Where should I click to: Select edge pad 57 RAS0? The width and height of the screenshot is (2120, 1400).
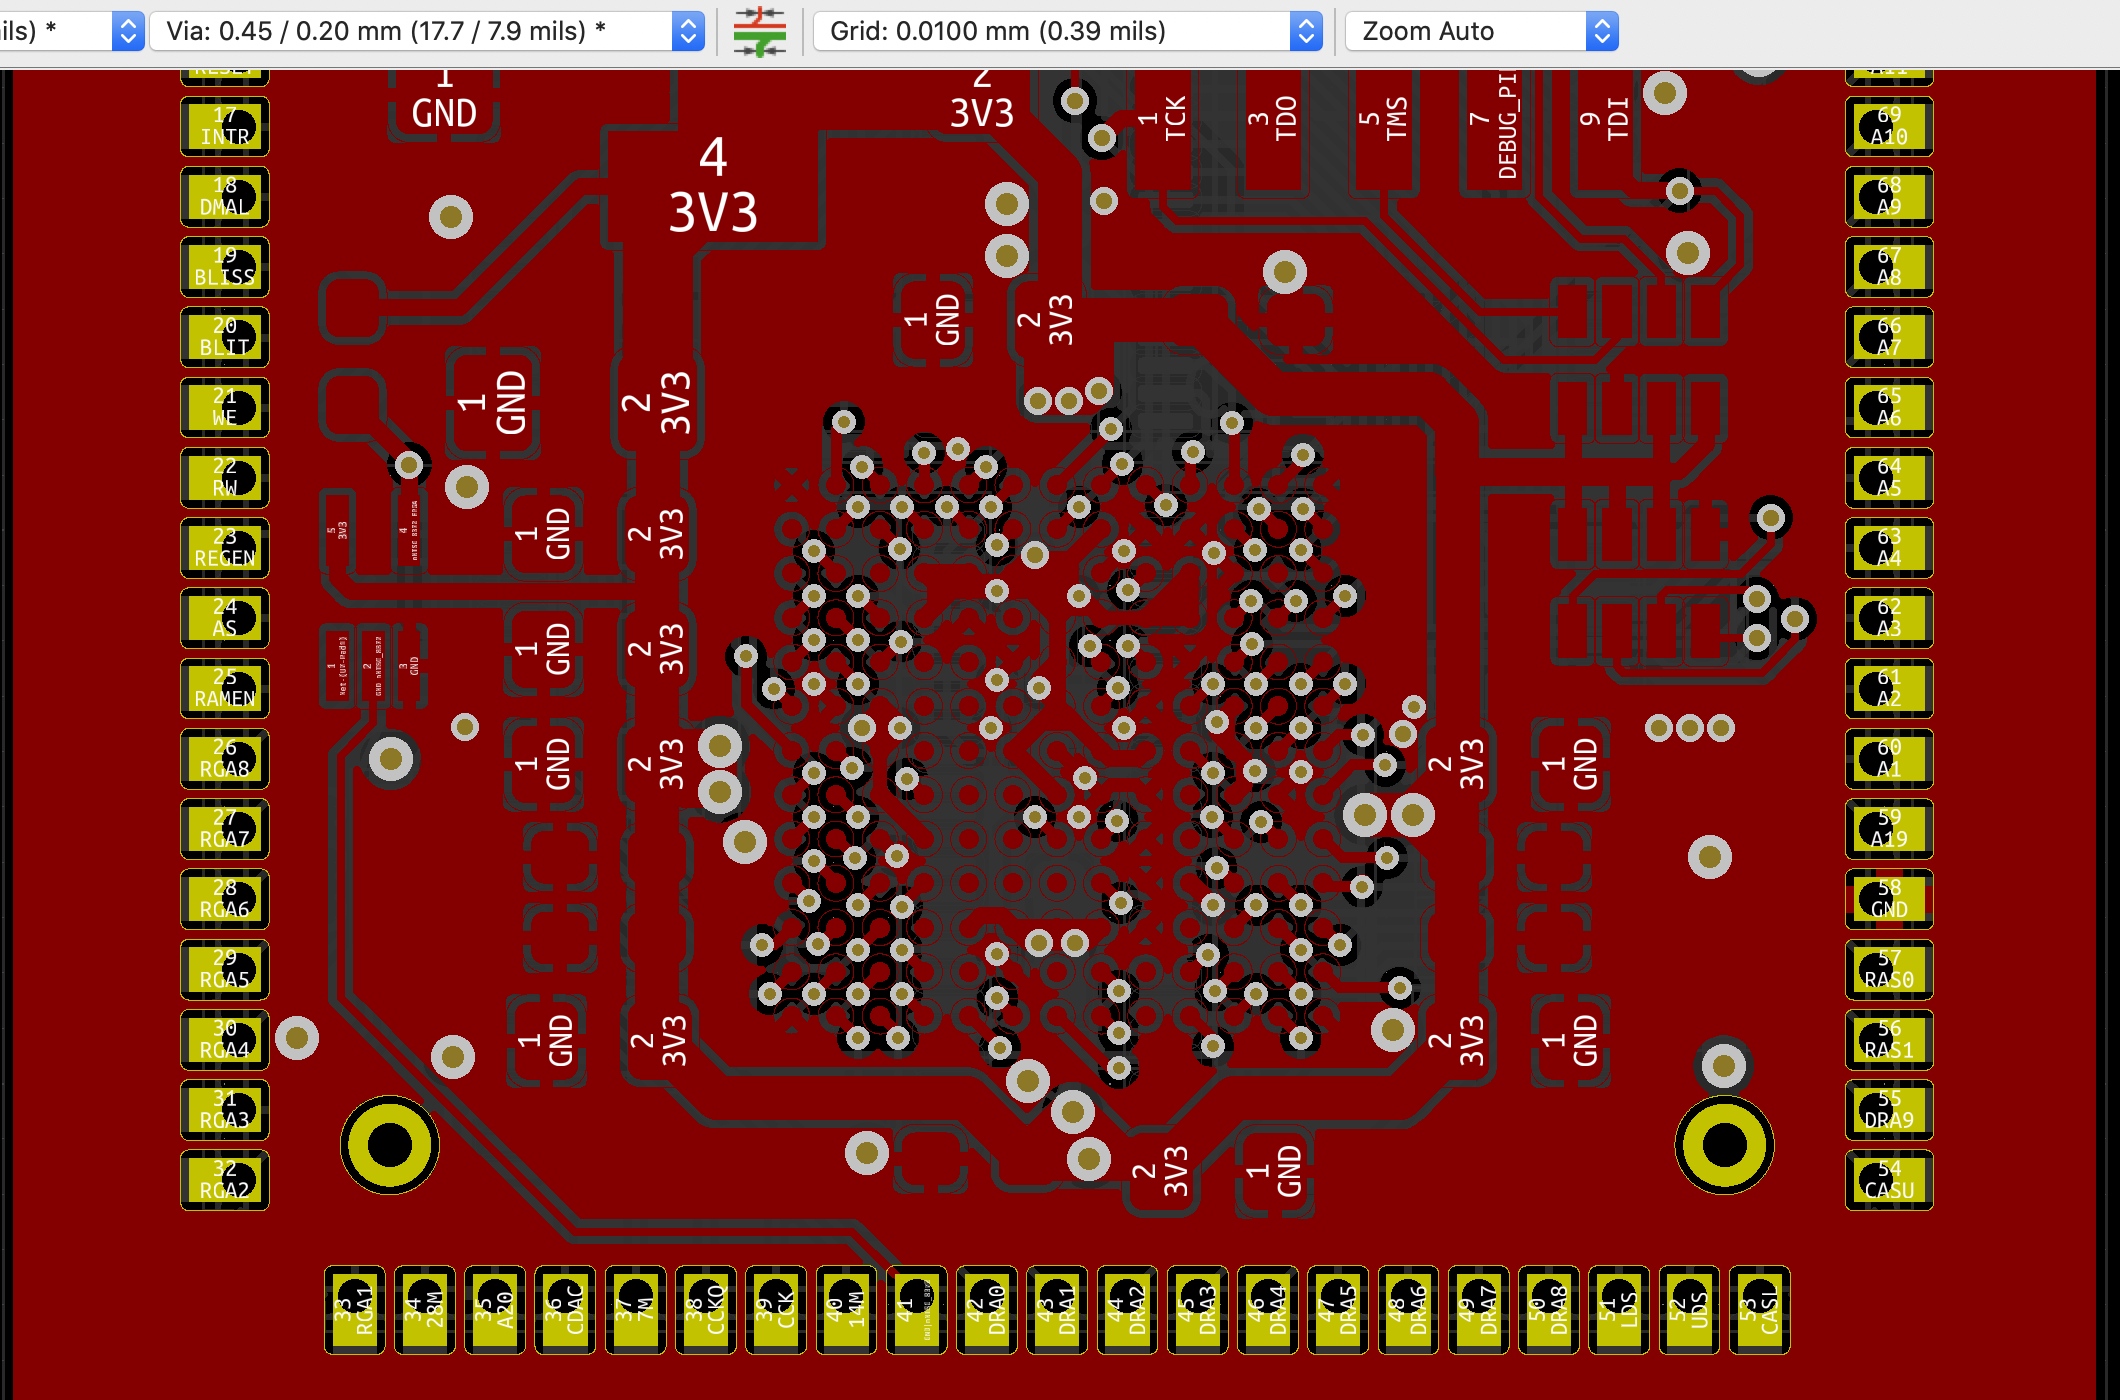(1889, 969)
